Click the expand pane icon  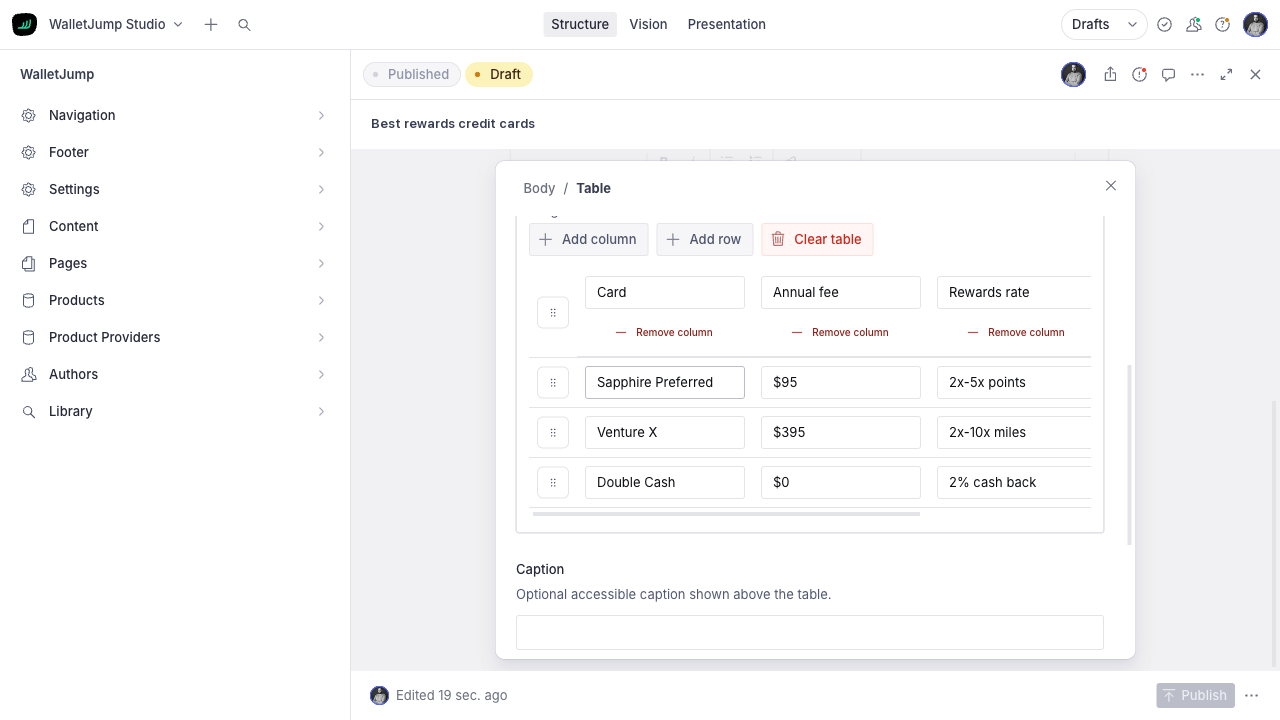click(x=1226, y=74)
